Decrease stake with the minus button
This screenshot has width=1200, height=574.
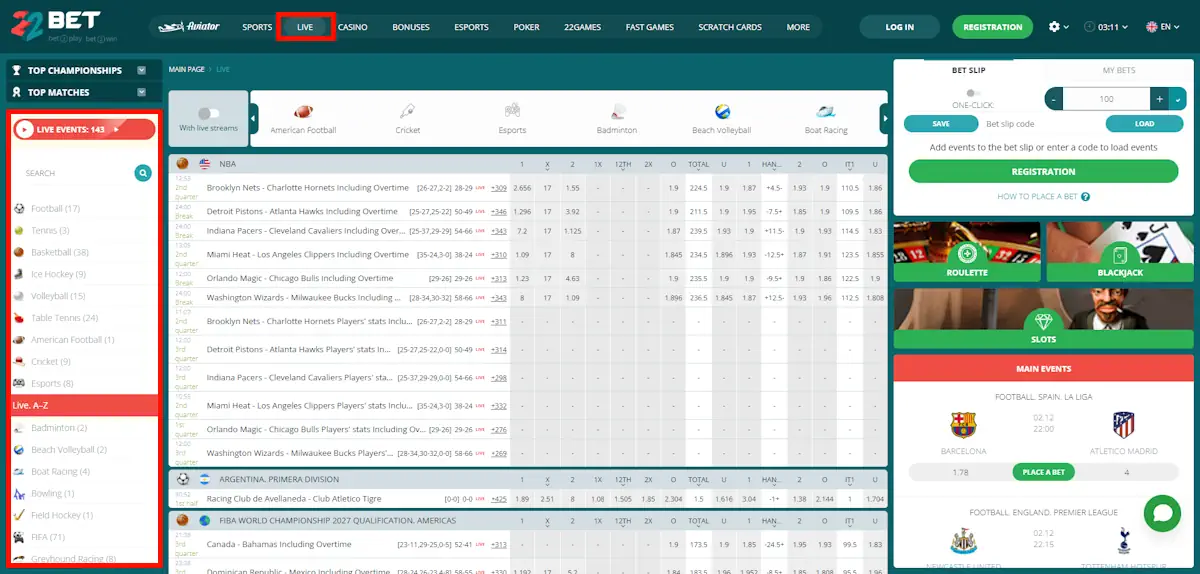tap(1054, 99)
